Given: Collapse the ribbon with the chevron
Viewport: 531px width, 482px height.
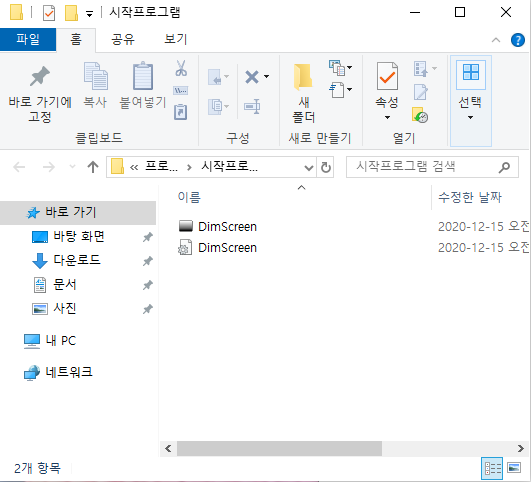Looking at the screenshot, I should pos(496,40).
